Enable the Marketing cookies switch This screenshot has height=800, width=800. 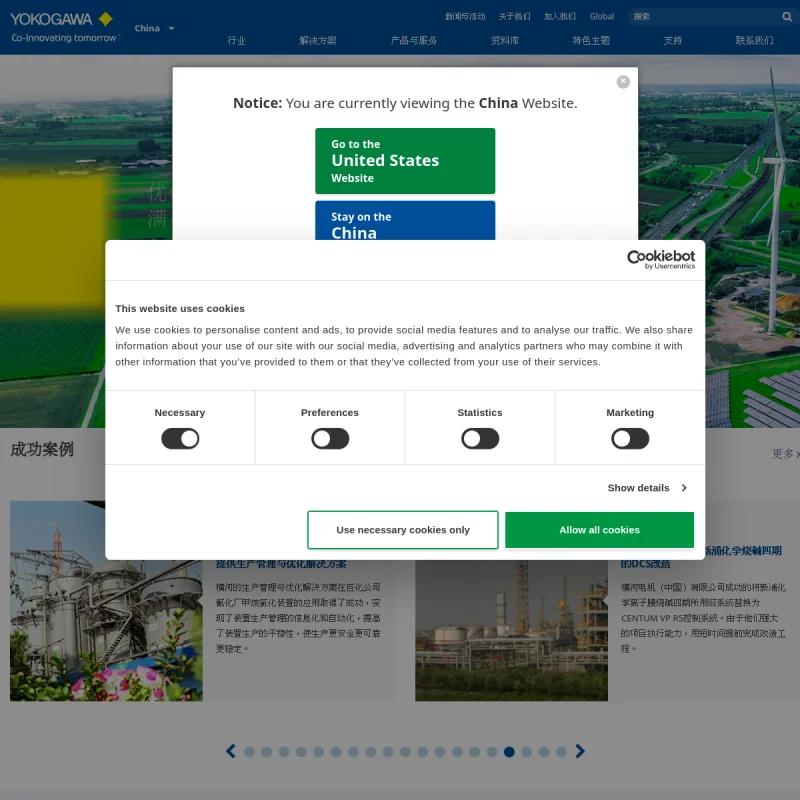630,439
